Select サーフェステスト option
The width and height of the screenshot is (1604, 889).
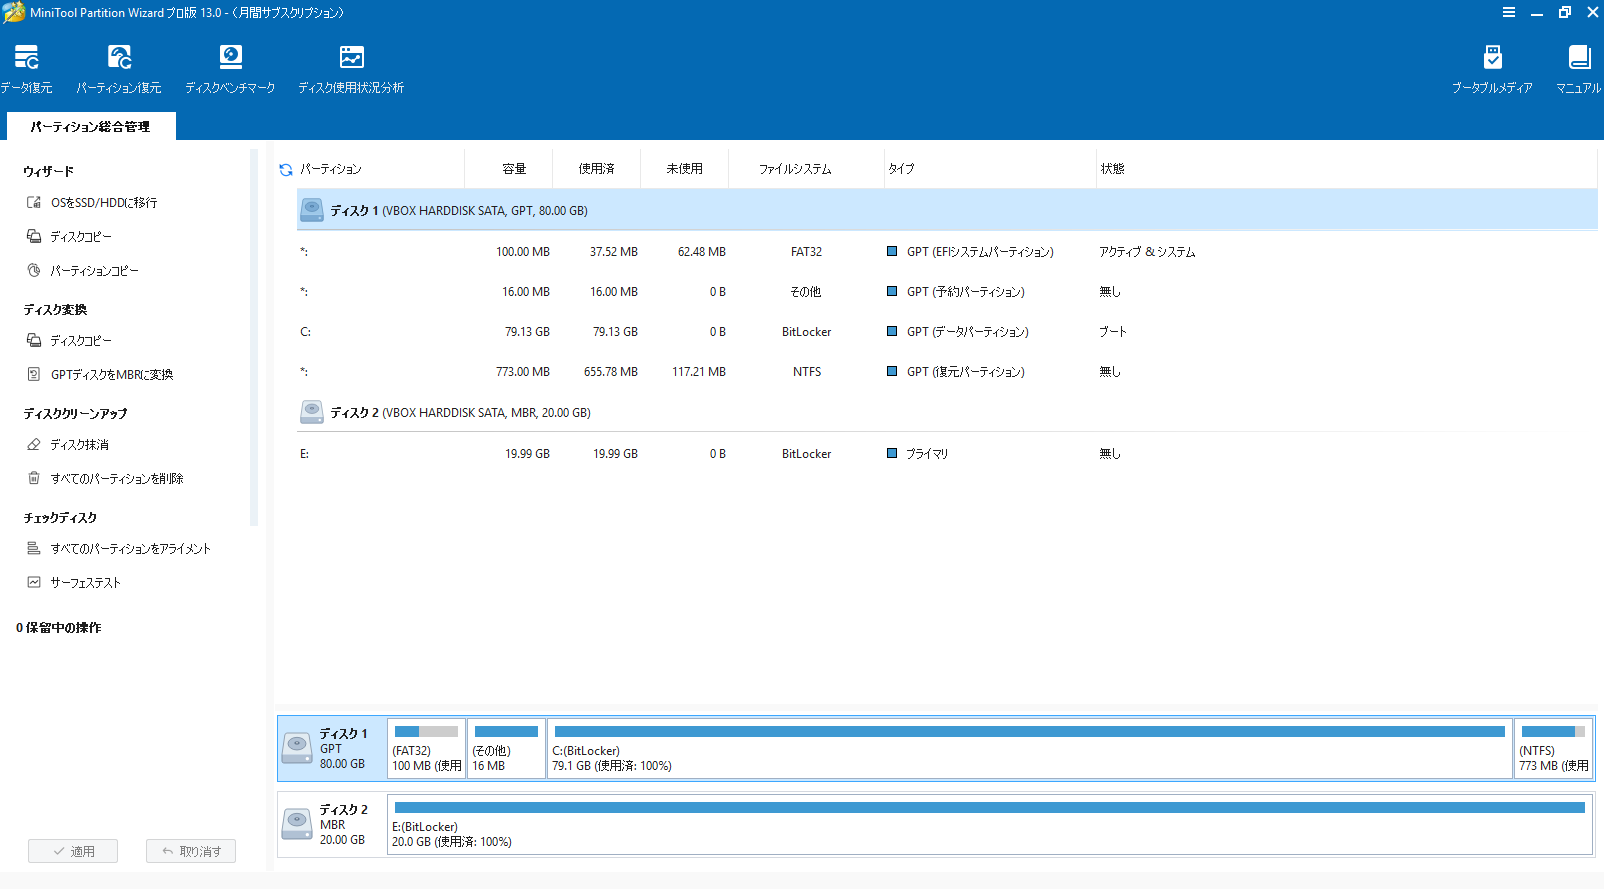click(85, 583)
